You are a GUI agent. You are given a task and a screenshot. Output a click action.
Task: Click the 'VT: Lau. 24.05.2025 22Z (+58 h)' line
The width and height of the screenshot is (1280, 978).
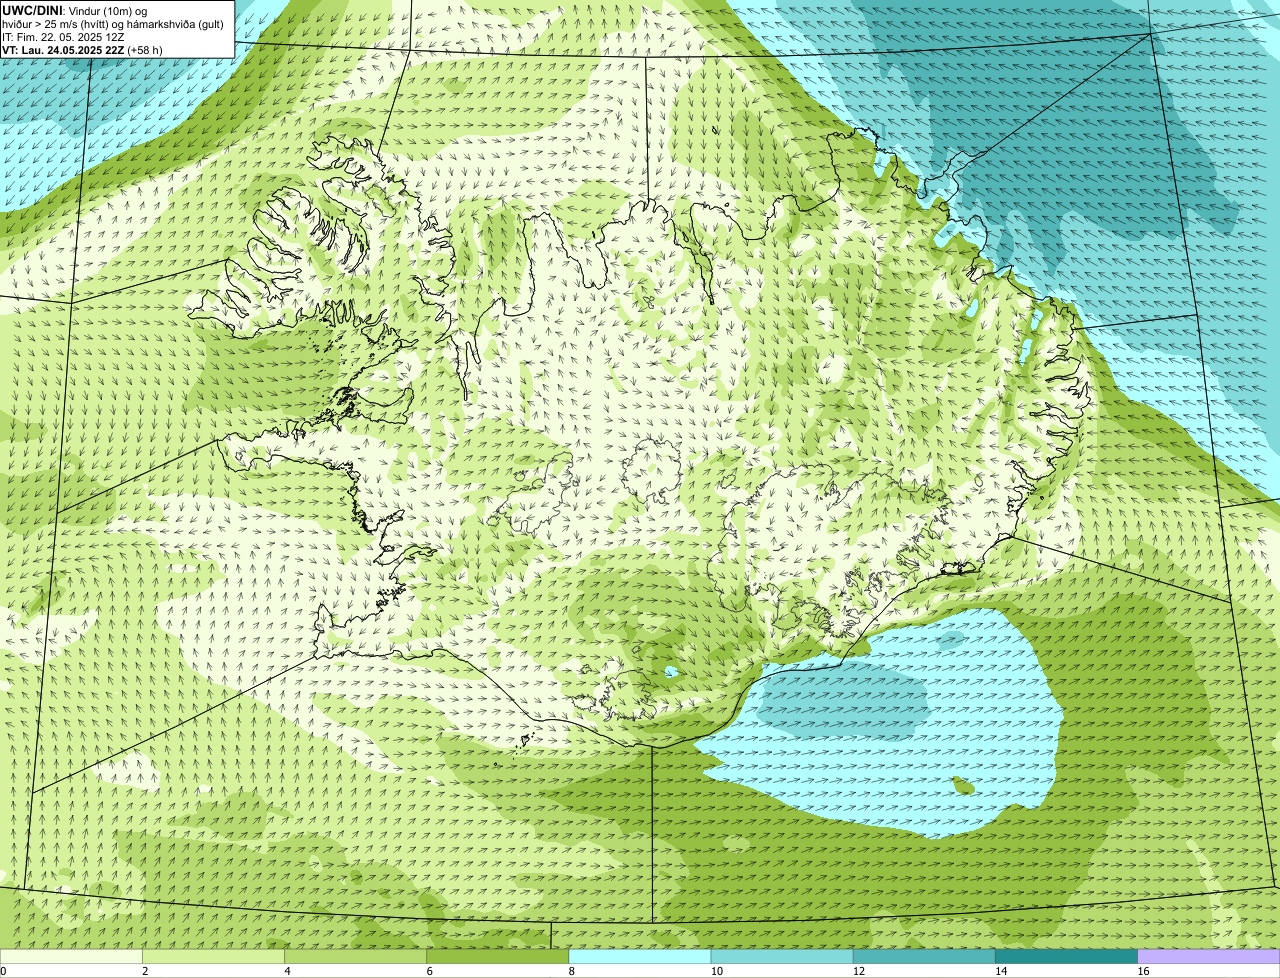[x=82, y=49]
